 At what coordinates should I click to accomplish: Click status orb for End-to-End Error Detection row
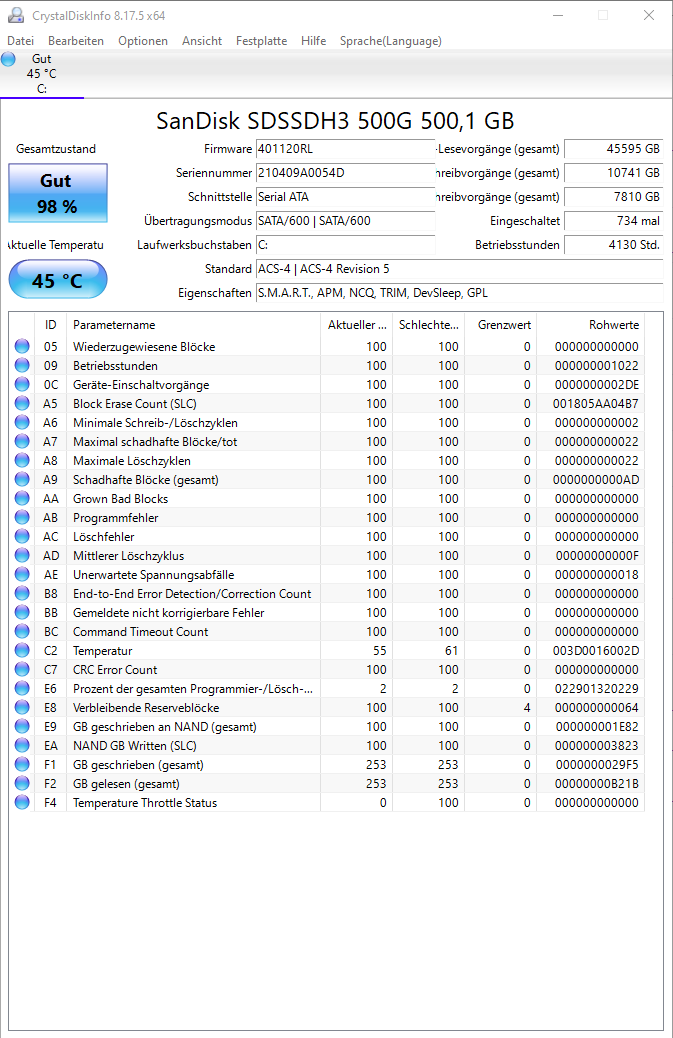point(22,594)
